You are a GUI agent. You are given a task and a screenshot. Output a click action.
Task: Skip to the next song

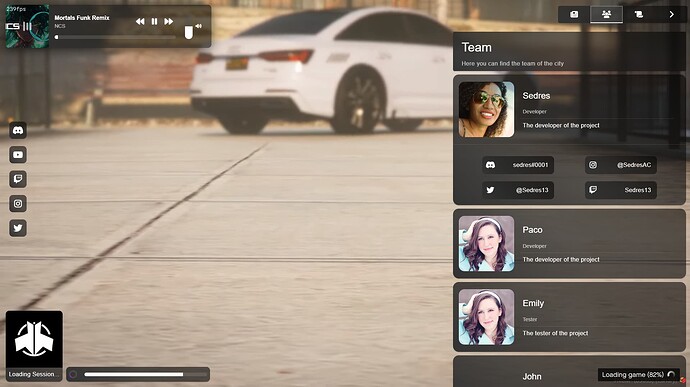pyautogui.click(x=169, y=21)
